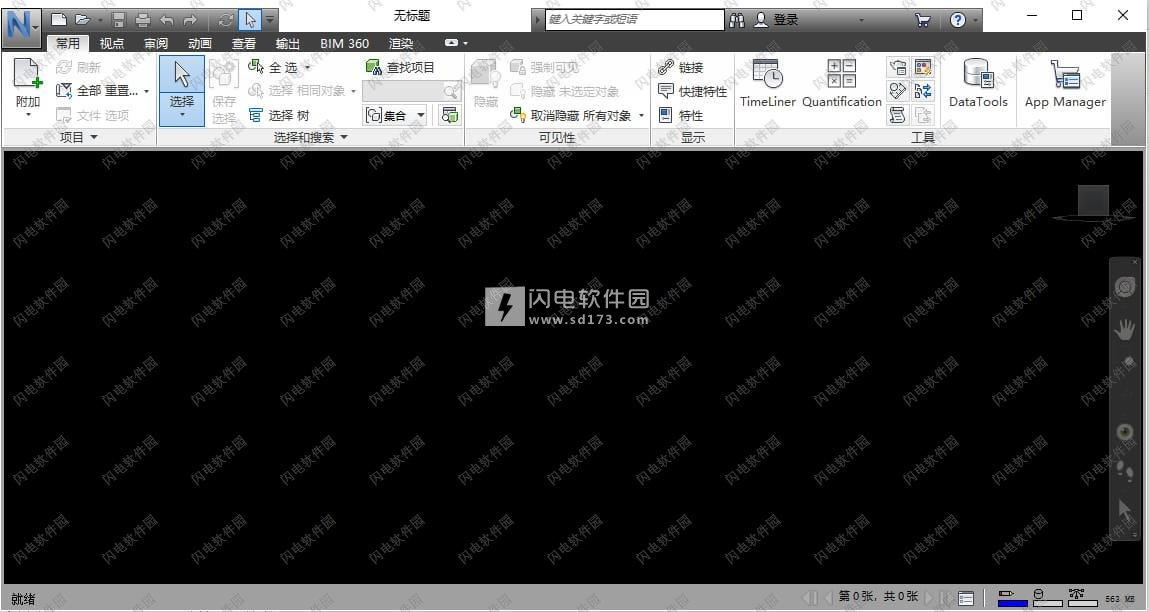Toggle the 链接 (Links) display
This screenshot has width=1149, height=612.
pyautogui.click(x=681, y=67)
